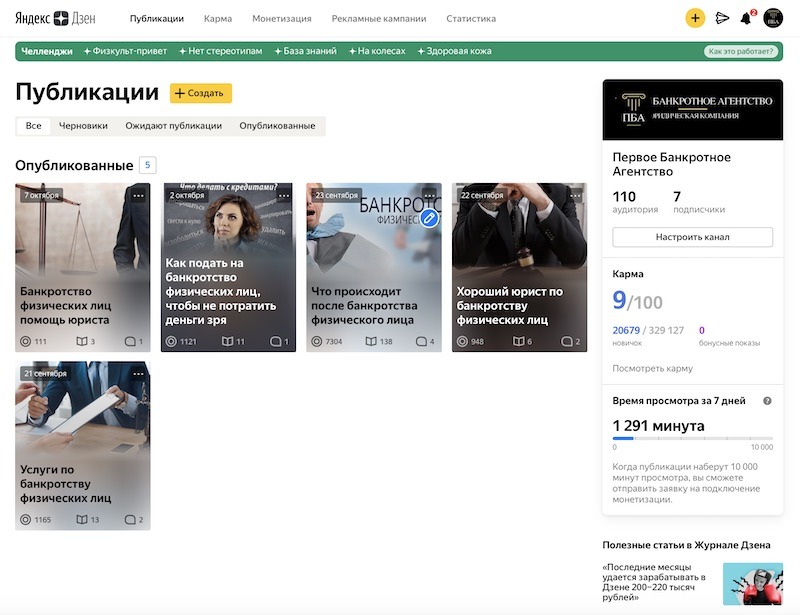Select the Все filter tab

[x=34, y=126]
